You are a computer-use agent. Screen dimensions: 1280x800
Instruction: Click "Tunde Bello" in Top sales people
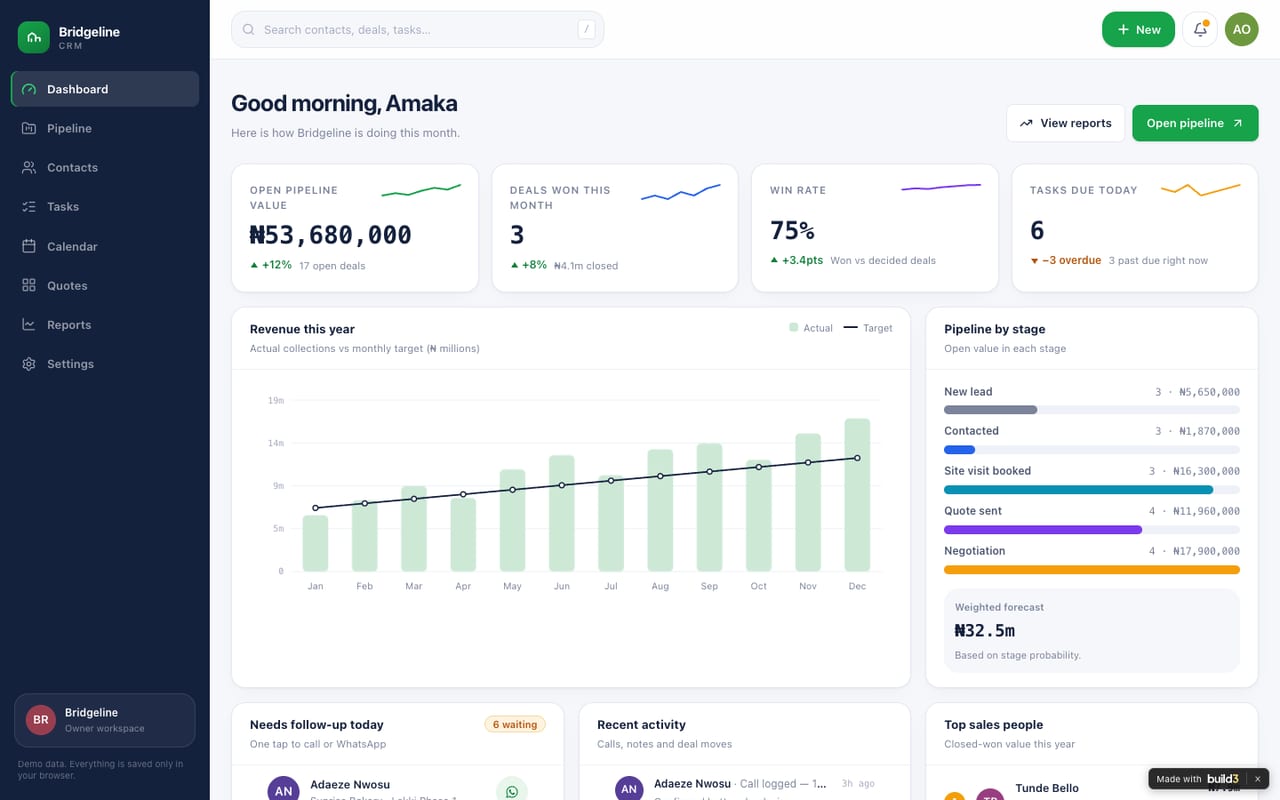(1047, 788)
